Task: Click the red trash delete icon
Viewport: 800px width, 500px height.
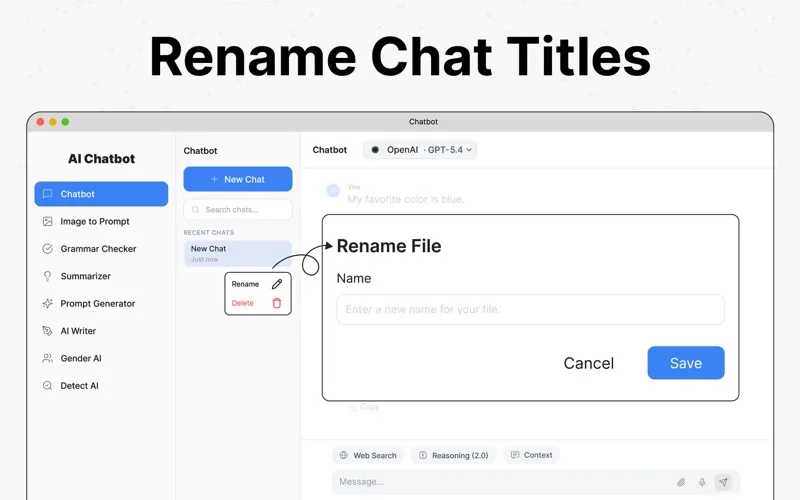Action: pyautogui.click(x=277, y=303)
